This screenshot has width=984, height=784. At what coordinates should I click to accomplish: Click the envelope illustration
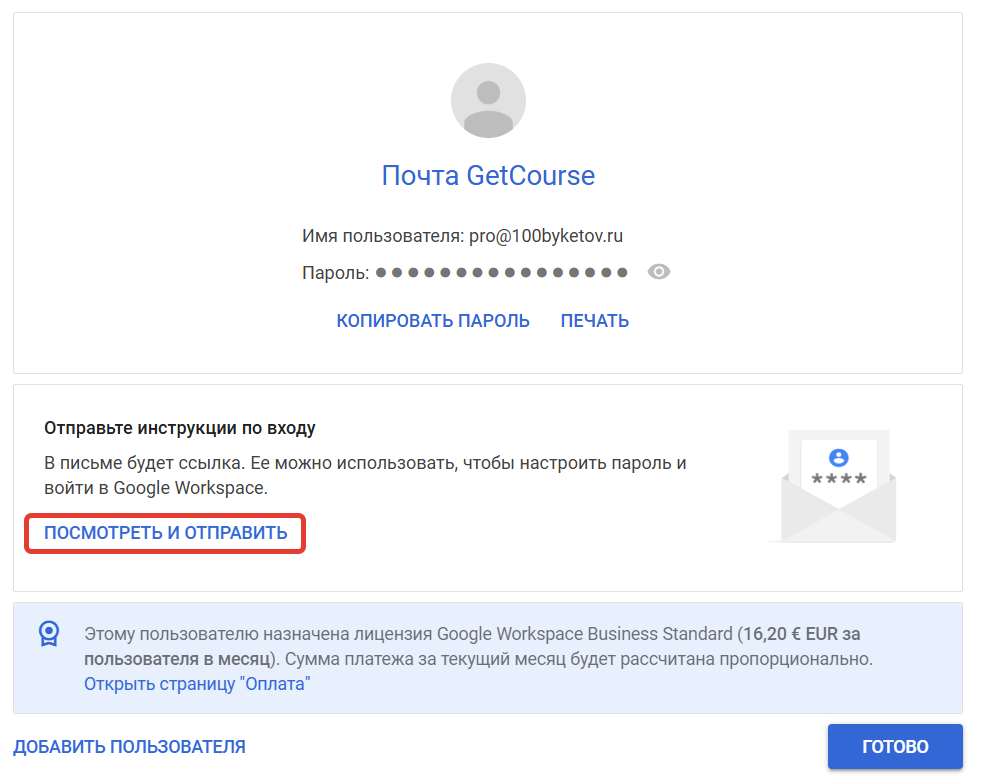coord(838,486)
